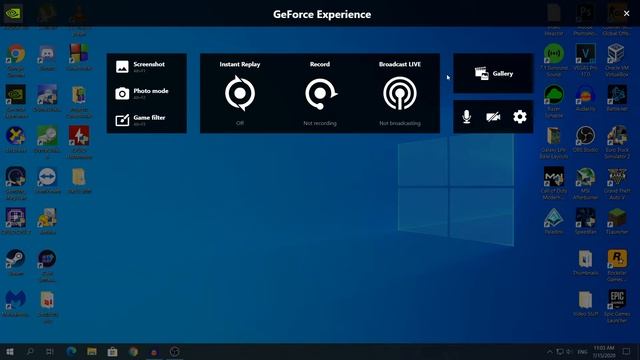This screenshot has width=640, height=360.
Task: Click the 'Not broadcasting' status text
Action: [400, 123]
